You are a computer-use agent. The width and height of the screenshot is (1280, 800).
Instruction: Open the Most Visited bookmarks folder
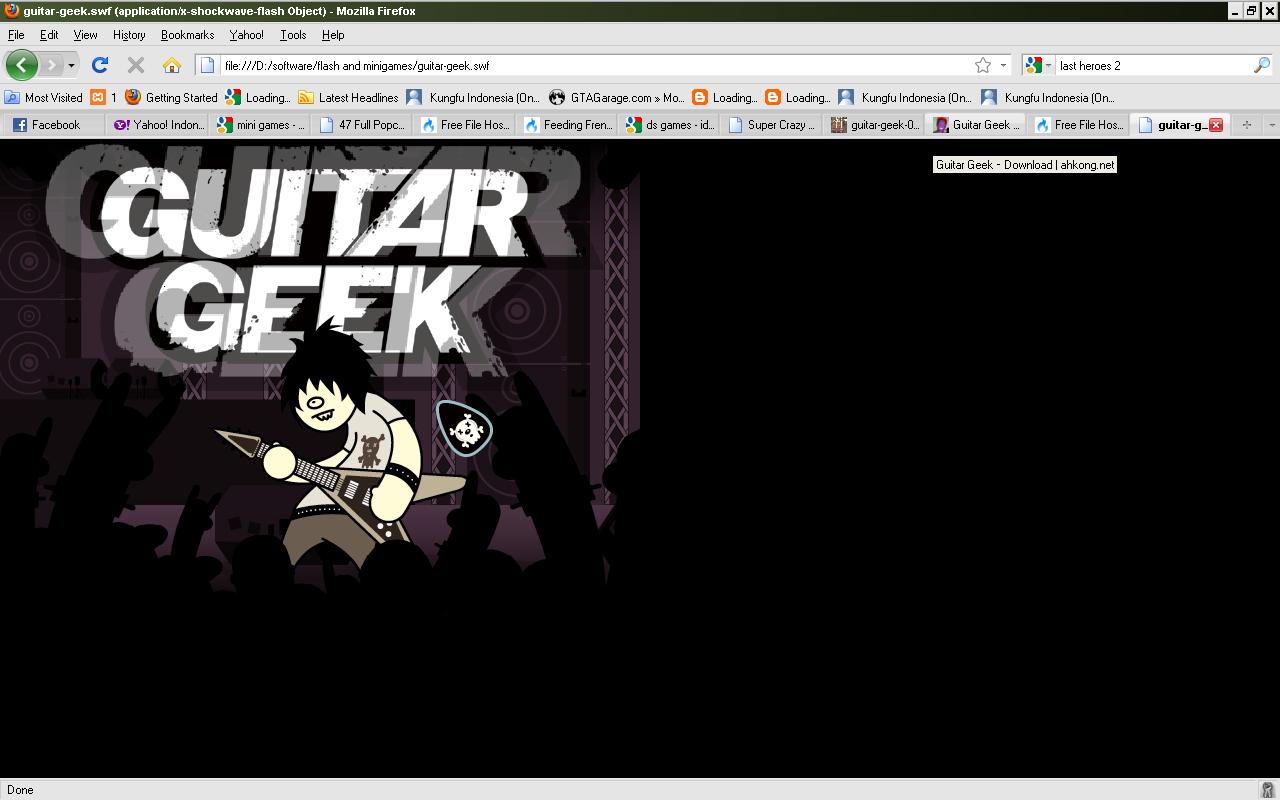[x=44, y=97]
